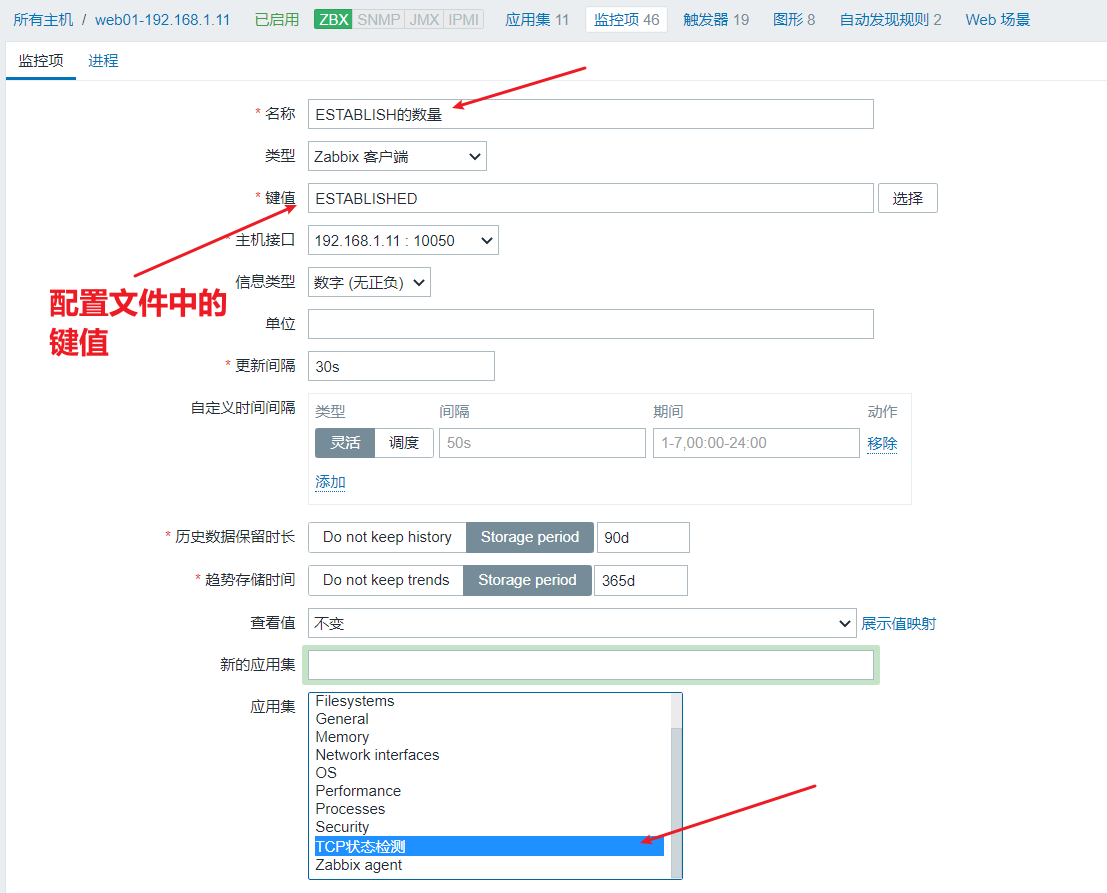Switch to the 进程 form tab

103,61
